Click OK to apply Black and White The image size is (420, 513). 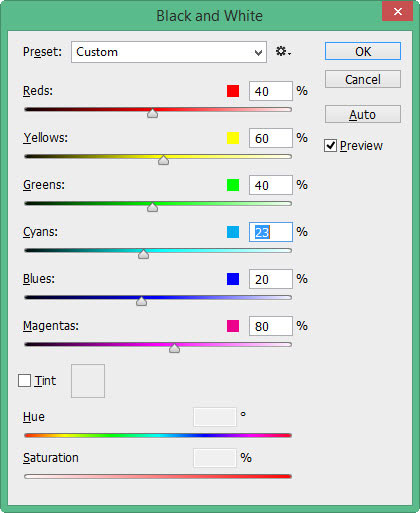point(363,51)
